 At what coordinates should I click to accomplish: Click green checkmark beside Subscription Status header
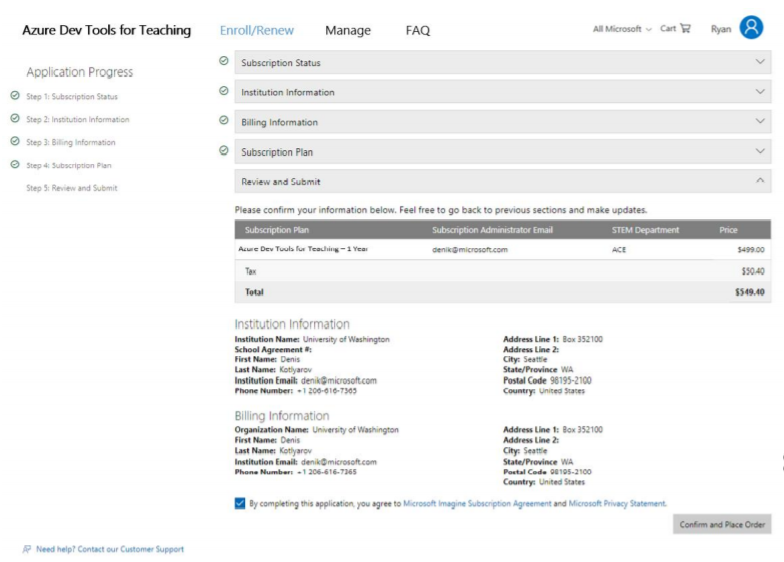(x=224, y=60)
